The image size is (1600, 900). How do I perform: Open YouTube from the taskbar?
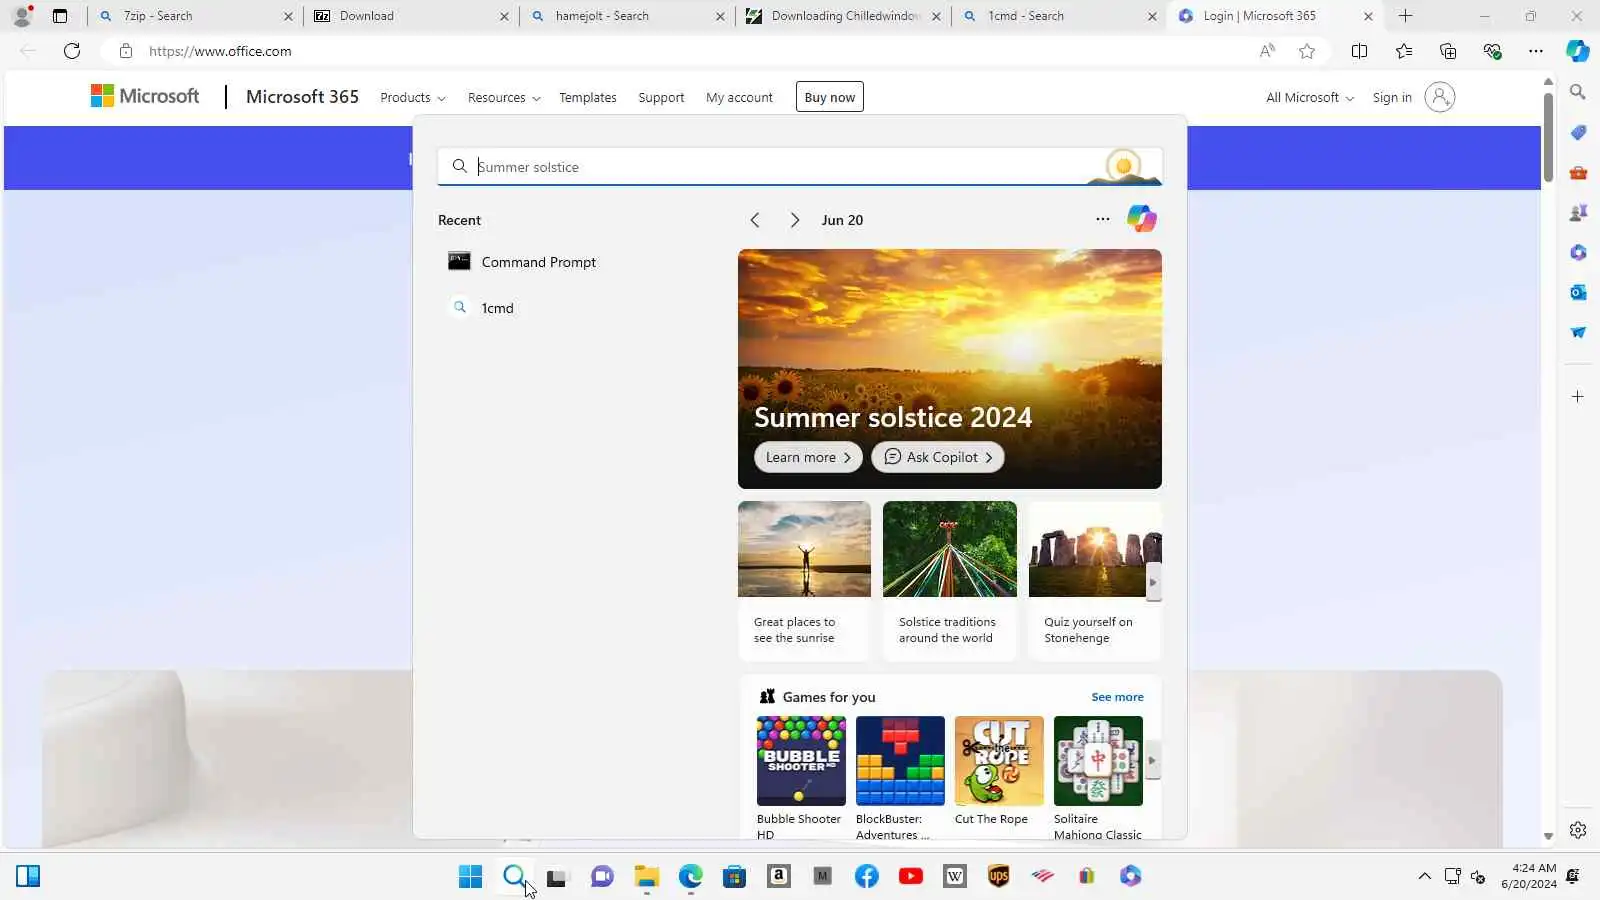point(911,877)
